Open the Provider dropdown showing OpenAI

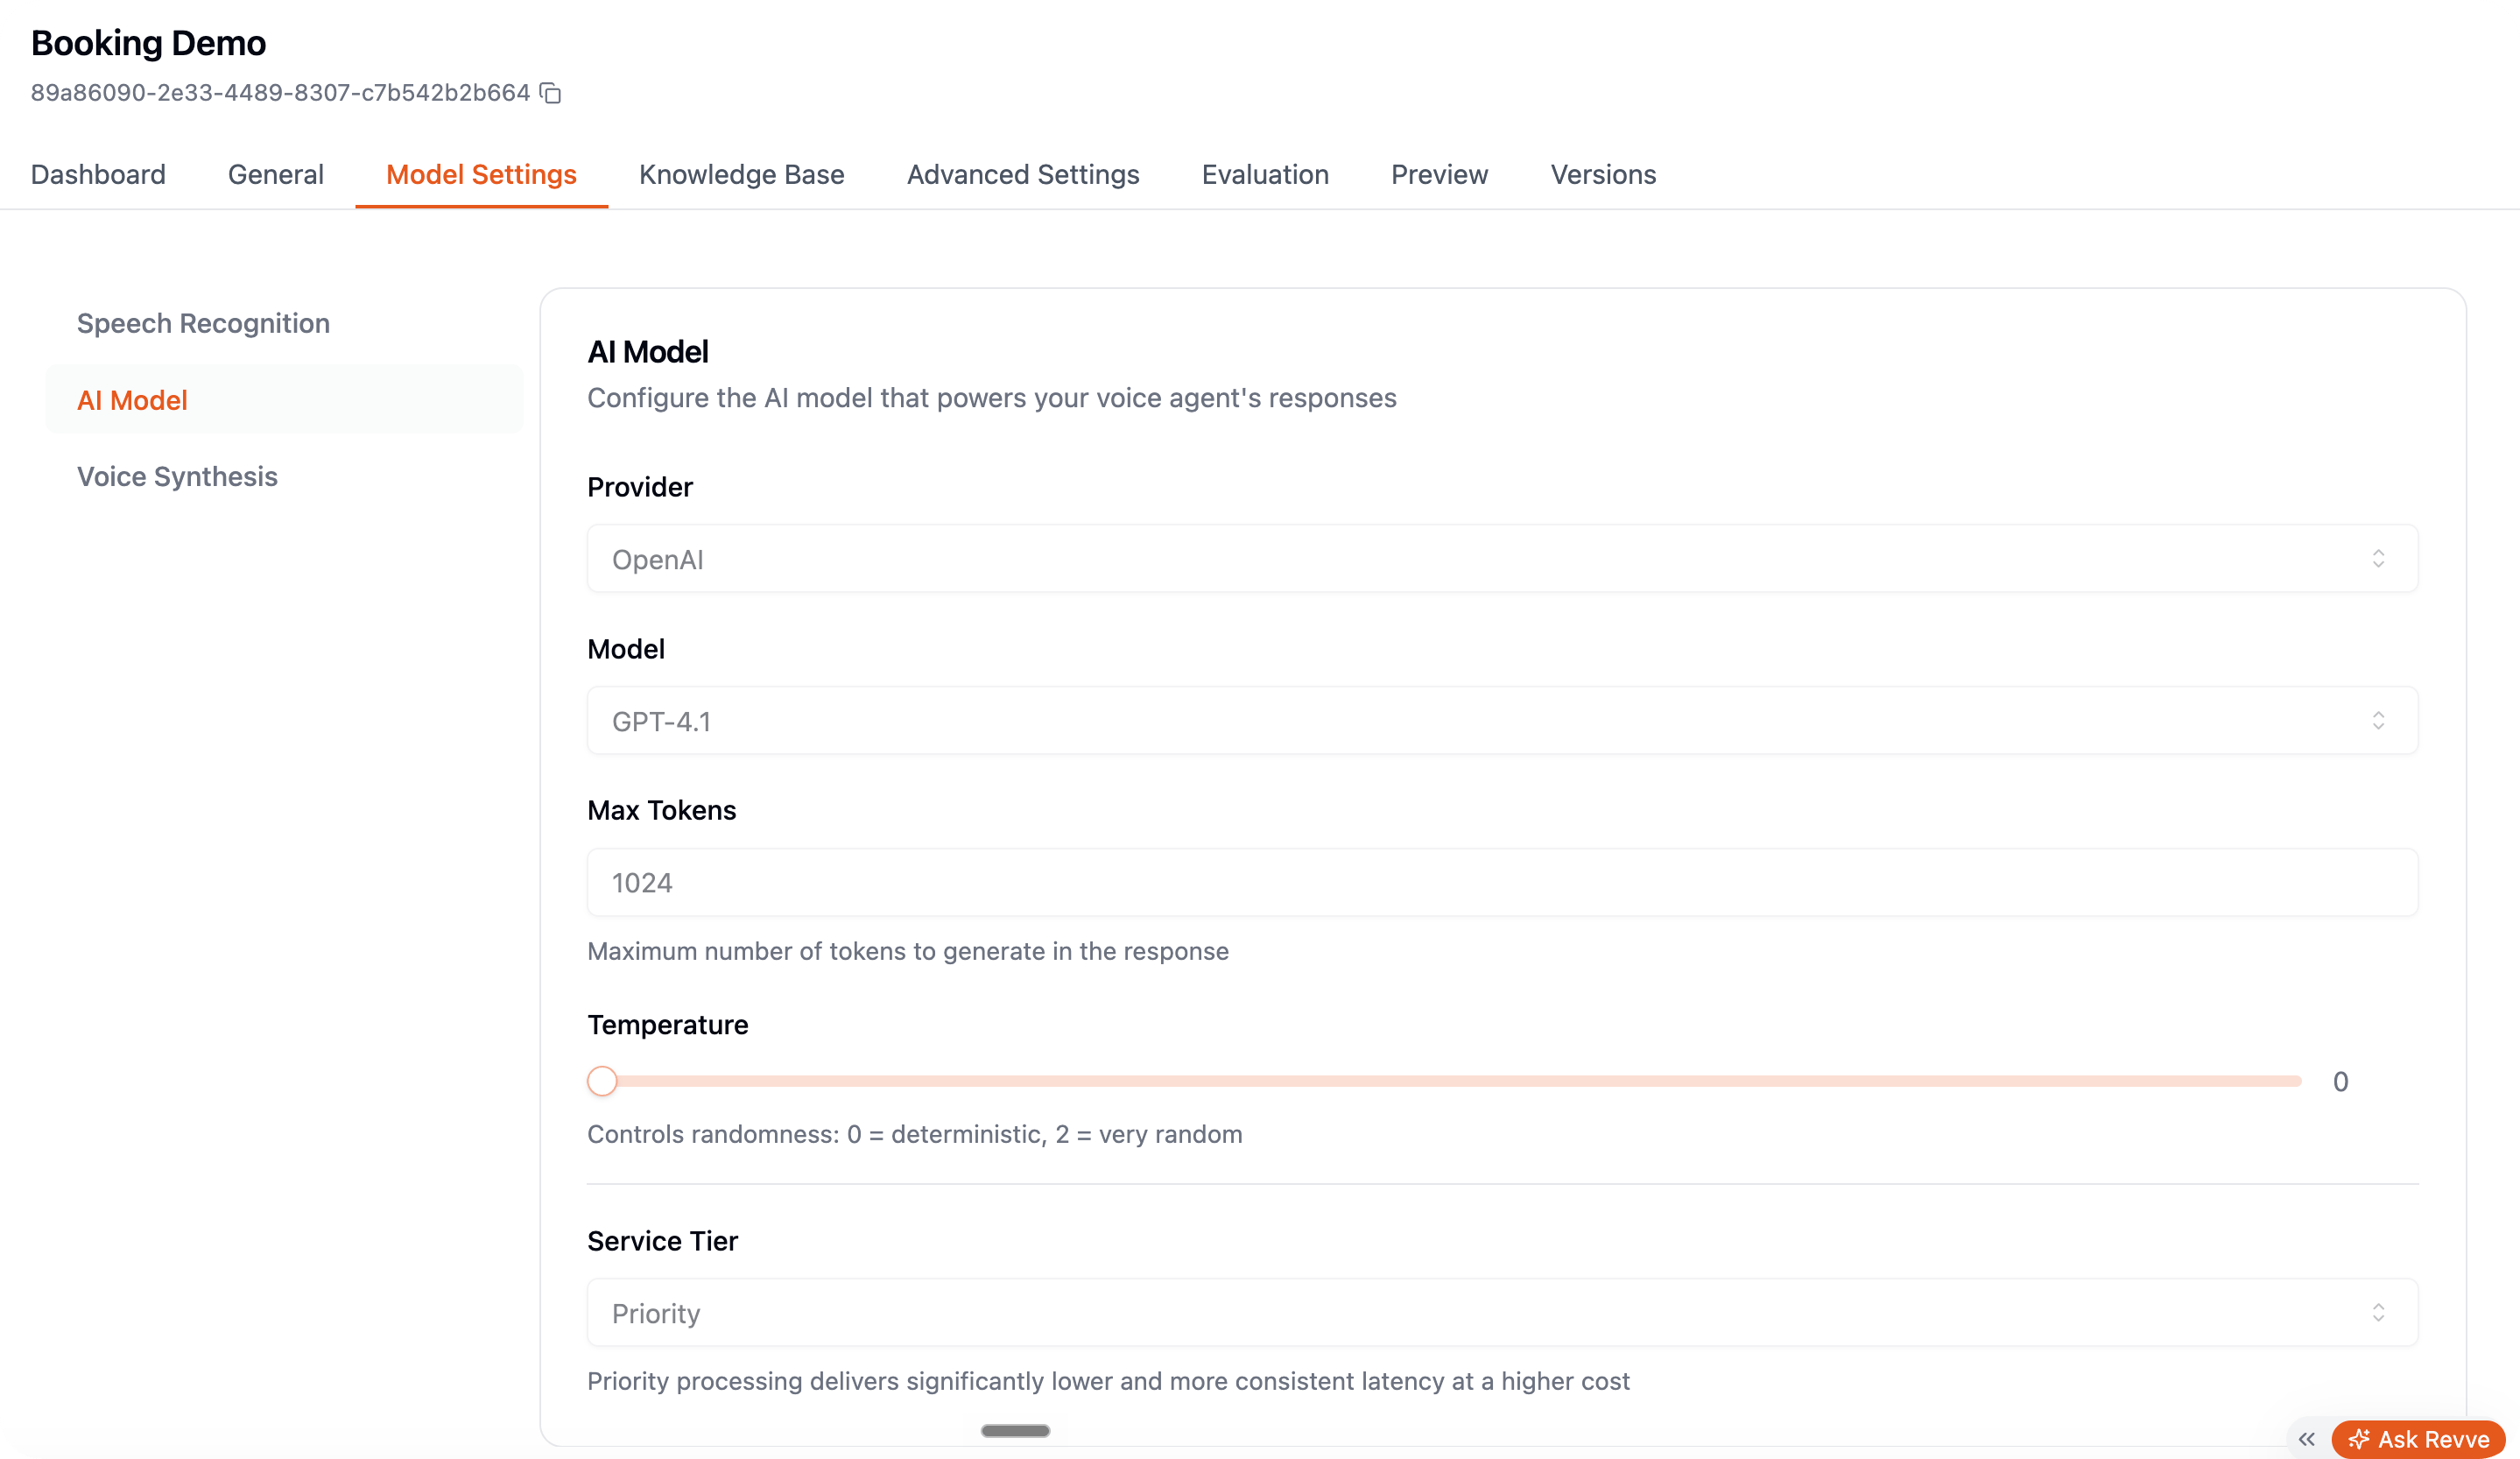click(x=1502, y=559)
